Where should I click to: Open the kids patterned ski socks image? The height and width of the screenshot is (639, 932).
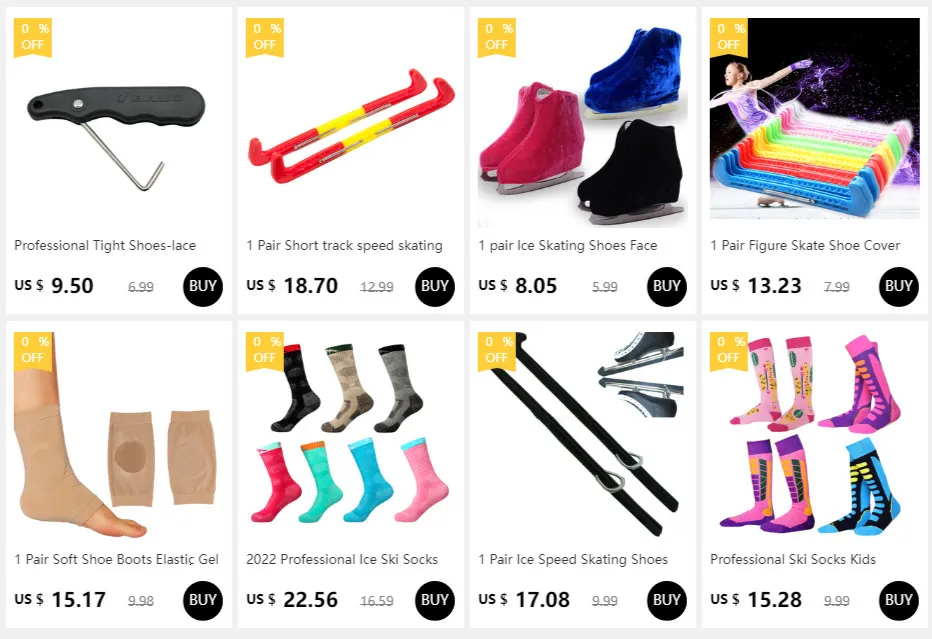pos(814,436)
